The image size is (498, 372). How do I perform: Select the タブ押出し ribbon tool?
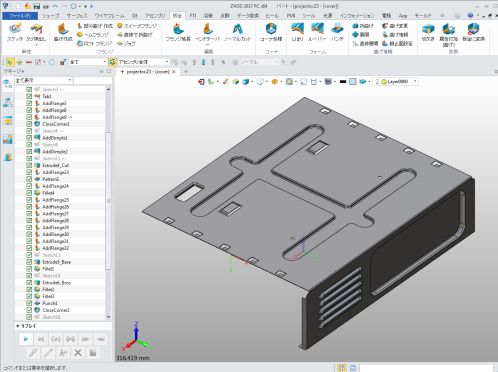36,32
